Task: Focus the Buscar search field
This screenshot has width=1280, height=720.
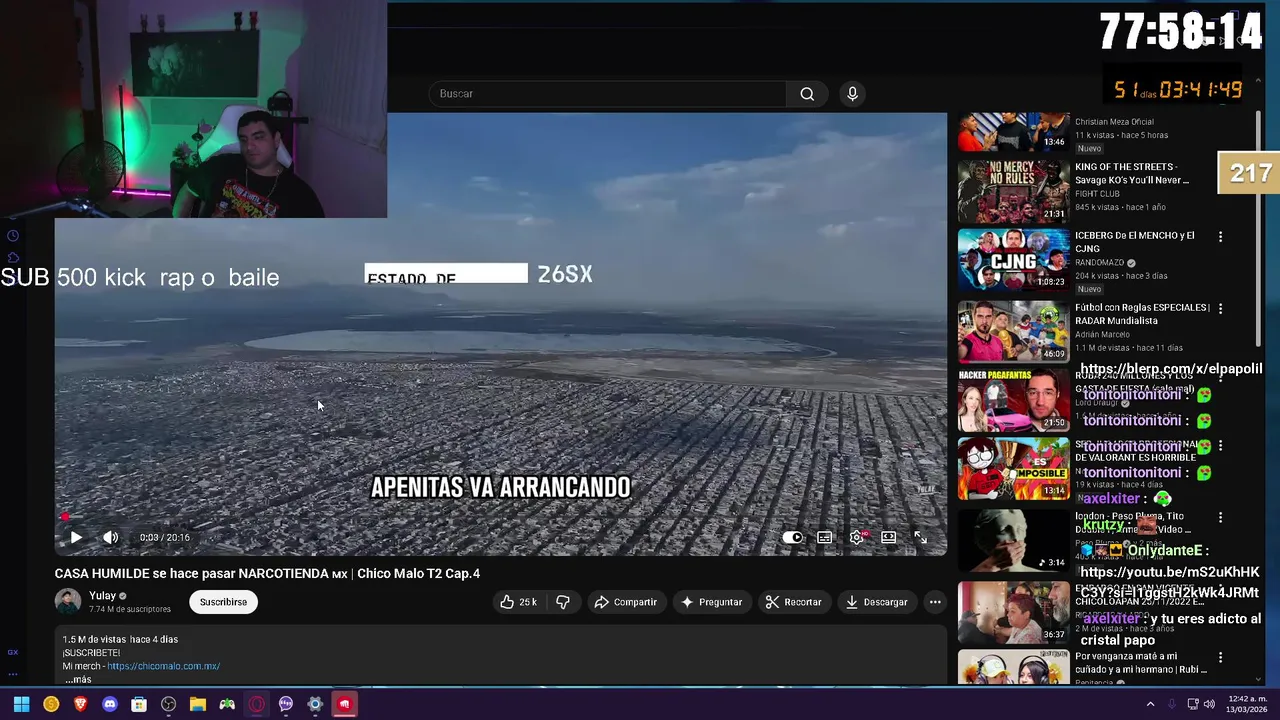Action: point(608,94)
